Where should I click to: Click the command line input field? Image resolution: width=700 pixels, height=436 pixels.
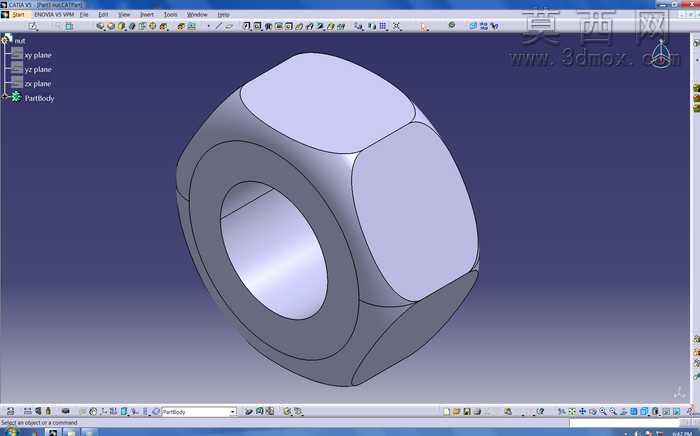(x=624, y=422)
